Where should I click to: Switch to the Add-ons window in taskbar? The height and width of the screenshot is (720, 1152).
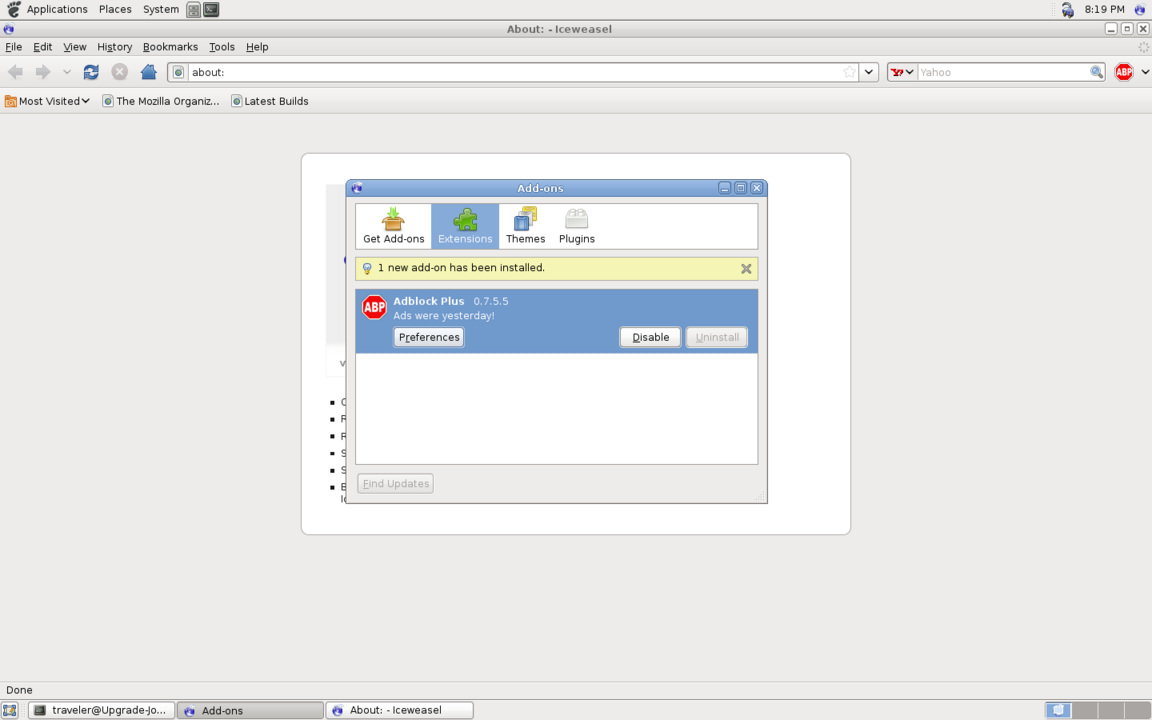point(250,710)
